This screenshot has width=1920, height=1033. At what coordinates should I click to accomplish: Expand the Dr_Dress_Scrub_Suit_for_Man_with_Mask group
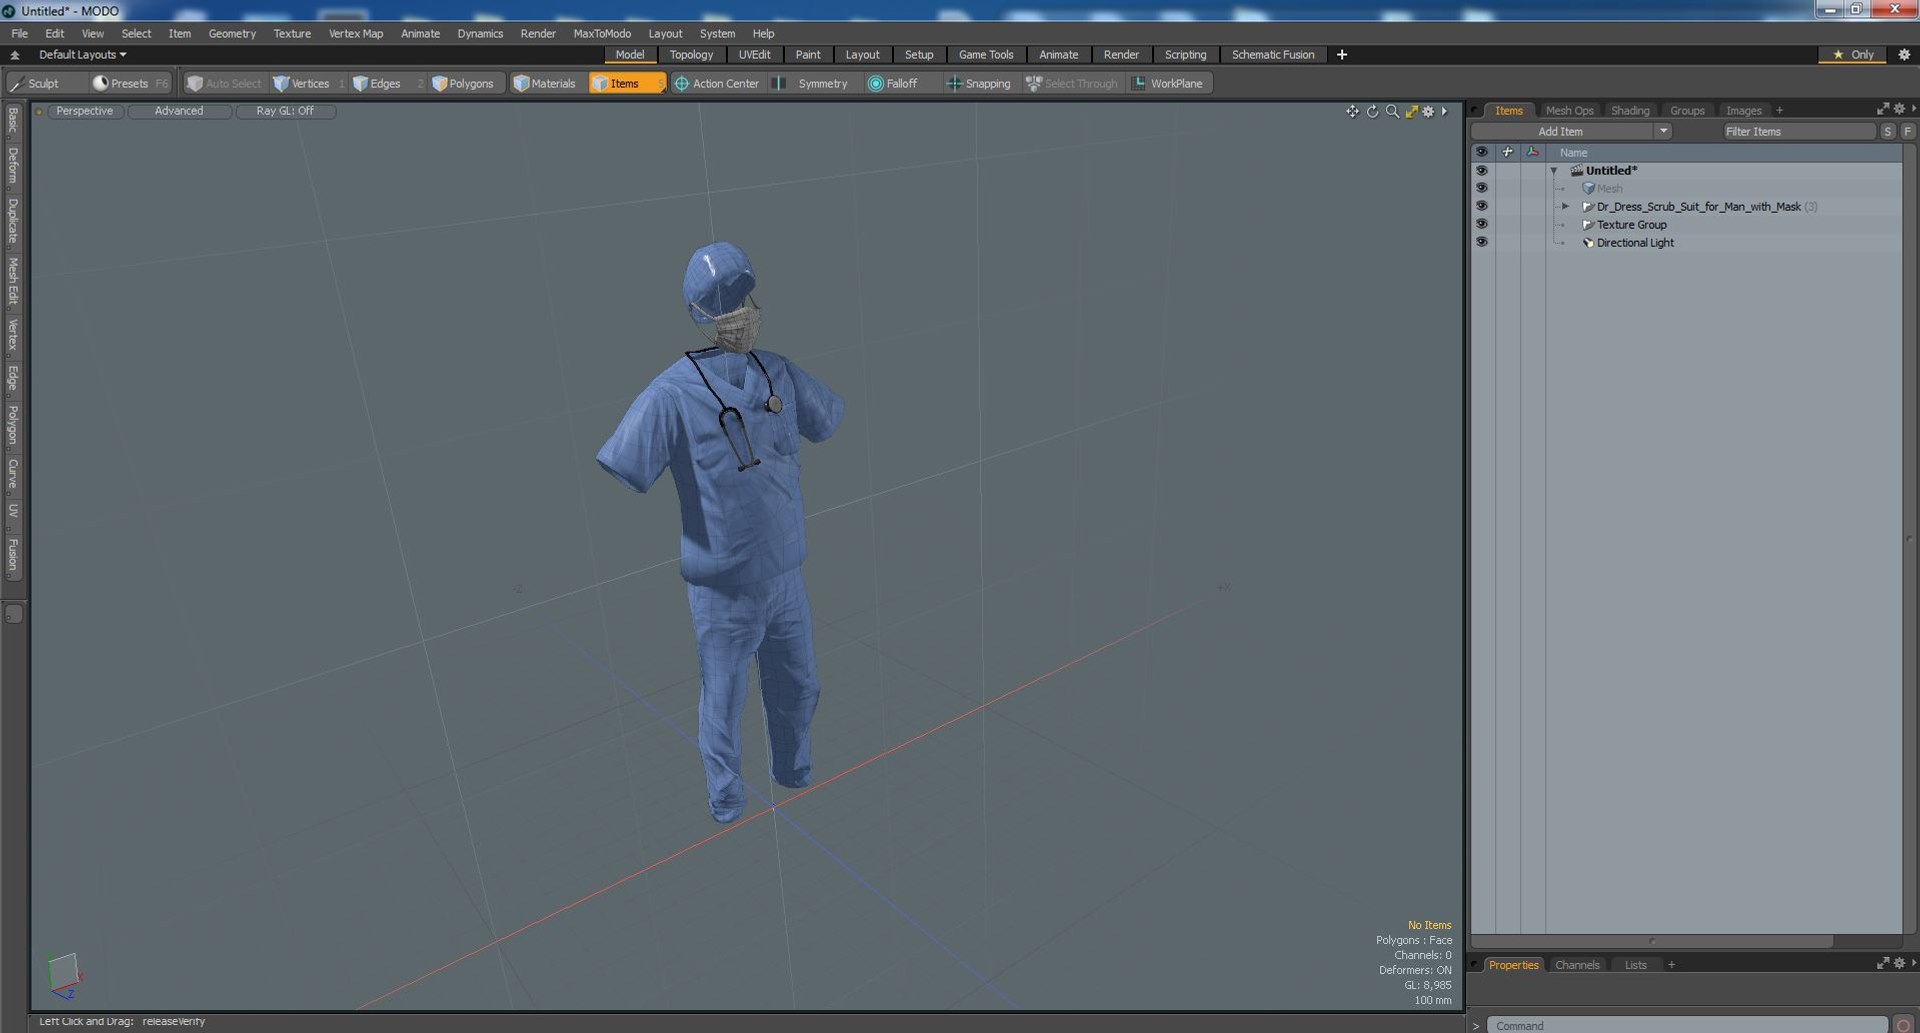[1566, 206]
